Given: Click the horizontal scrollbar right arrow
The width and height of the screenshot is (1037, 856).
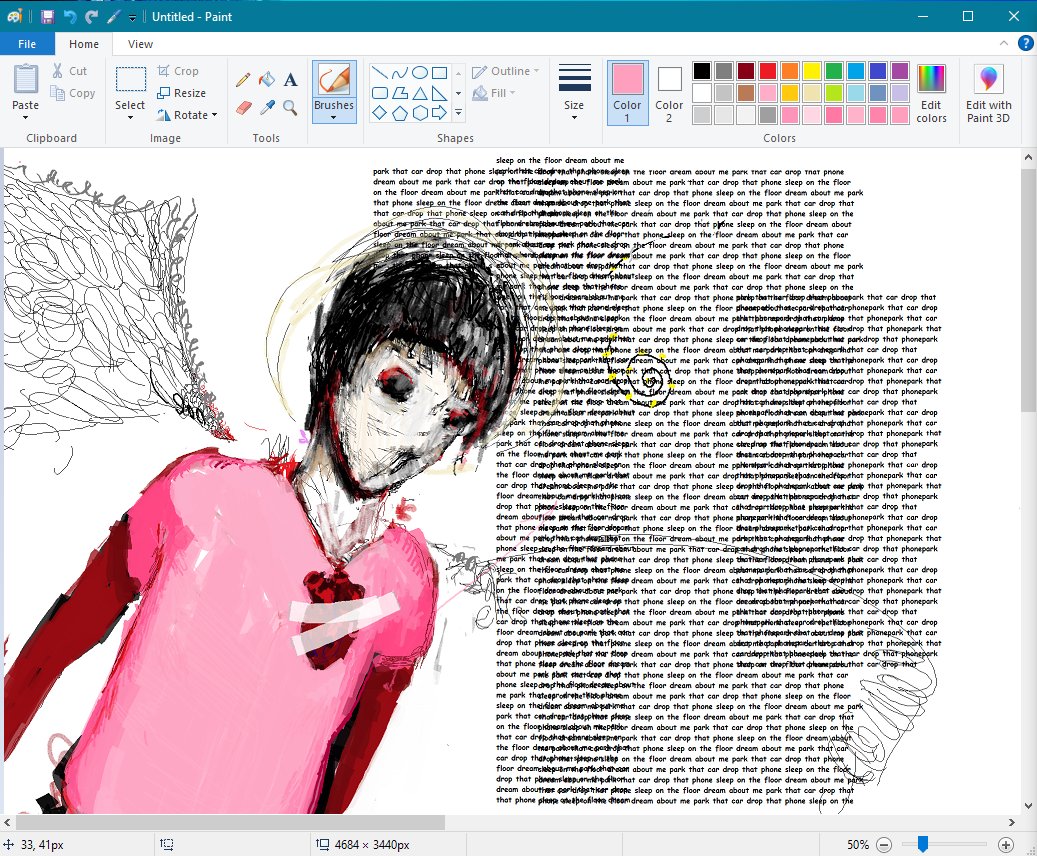Looking at the screenshot, I should click(x=1012, y=822).
